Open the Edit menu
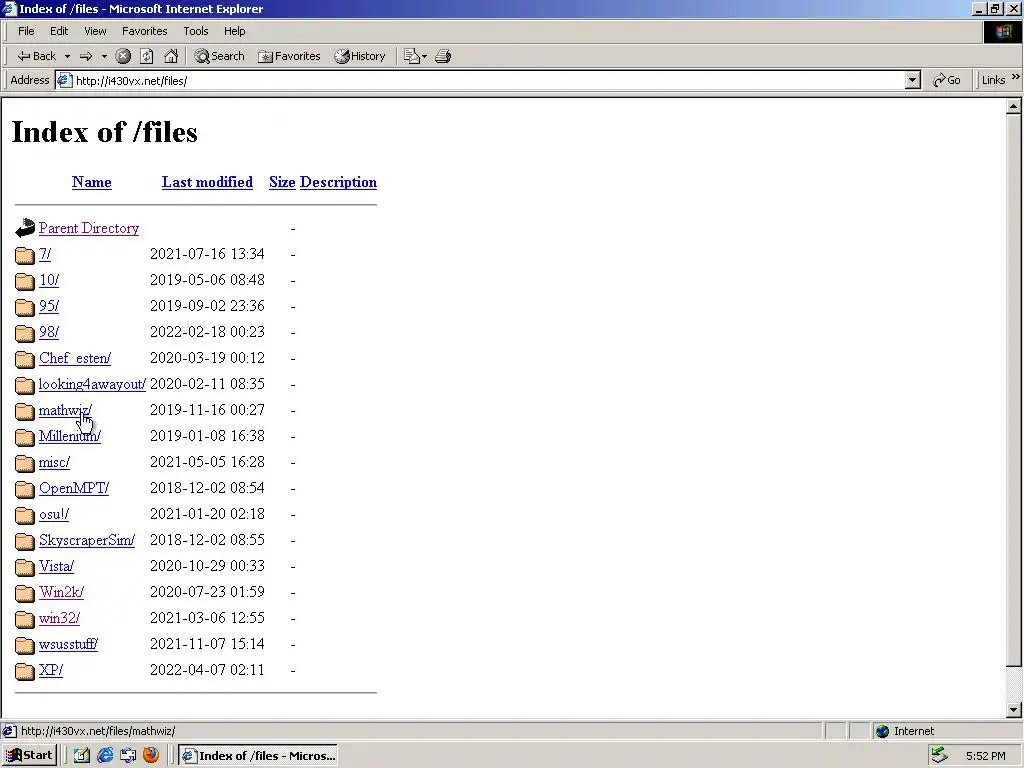1024x768 pixels. (x=59, y=31)
